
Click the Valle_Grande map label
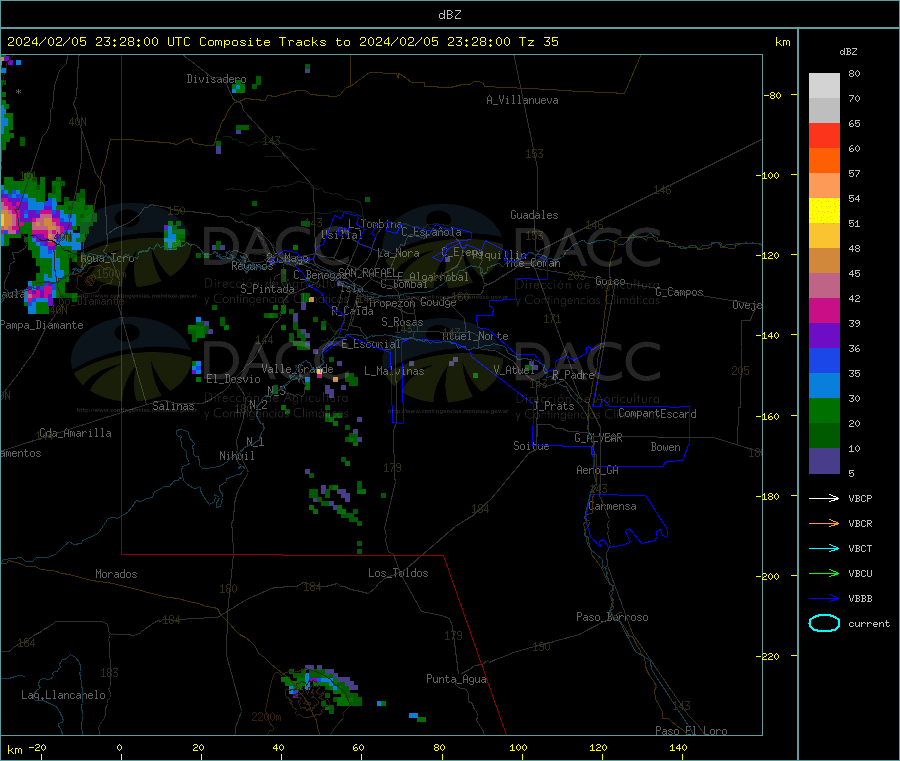(297, 369)
